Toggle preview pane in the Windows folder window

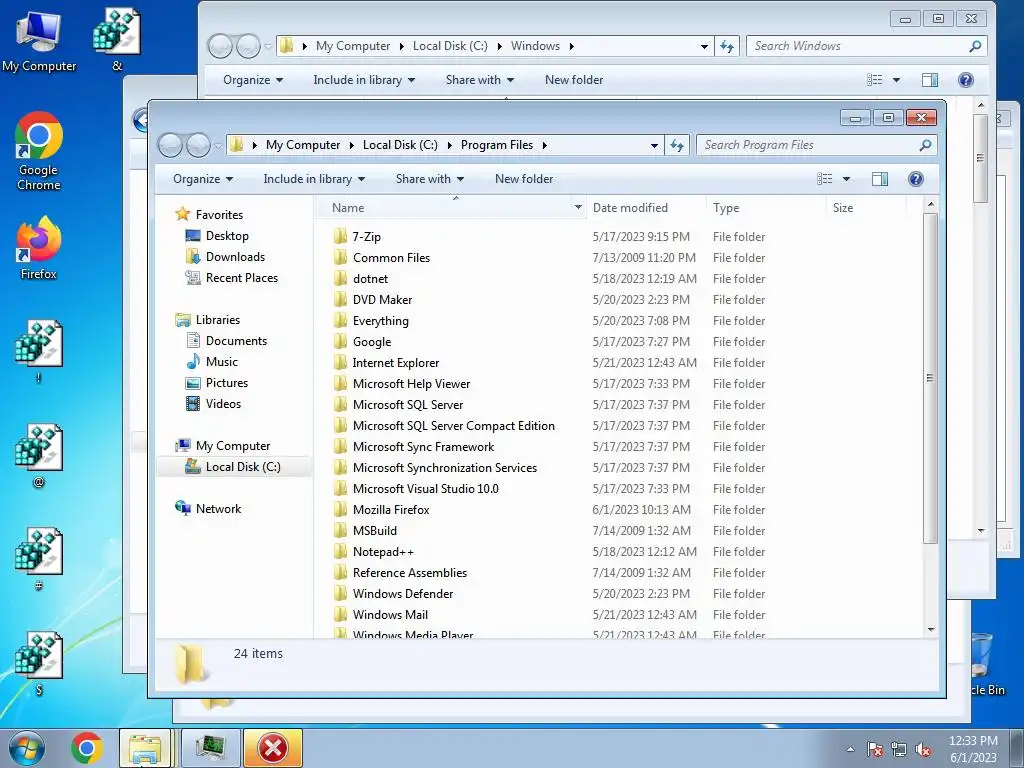pos(930,80)
